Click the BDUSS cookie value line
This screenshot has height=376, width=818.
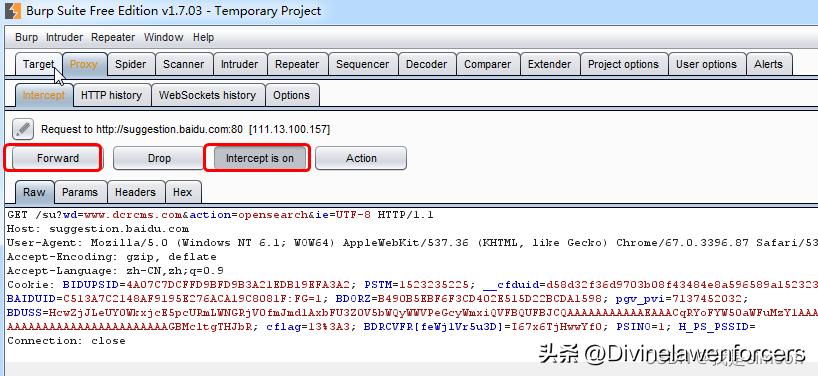point(412,313)
